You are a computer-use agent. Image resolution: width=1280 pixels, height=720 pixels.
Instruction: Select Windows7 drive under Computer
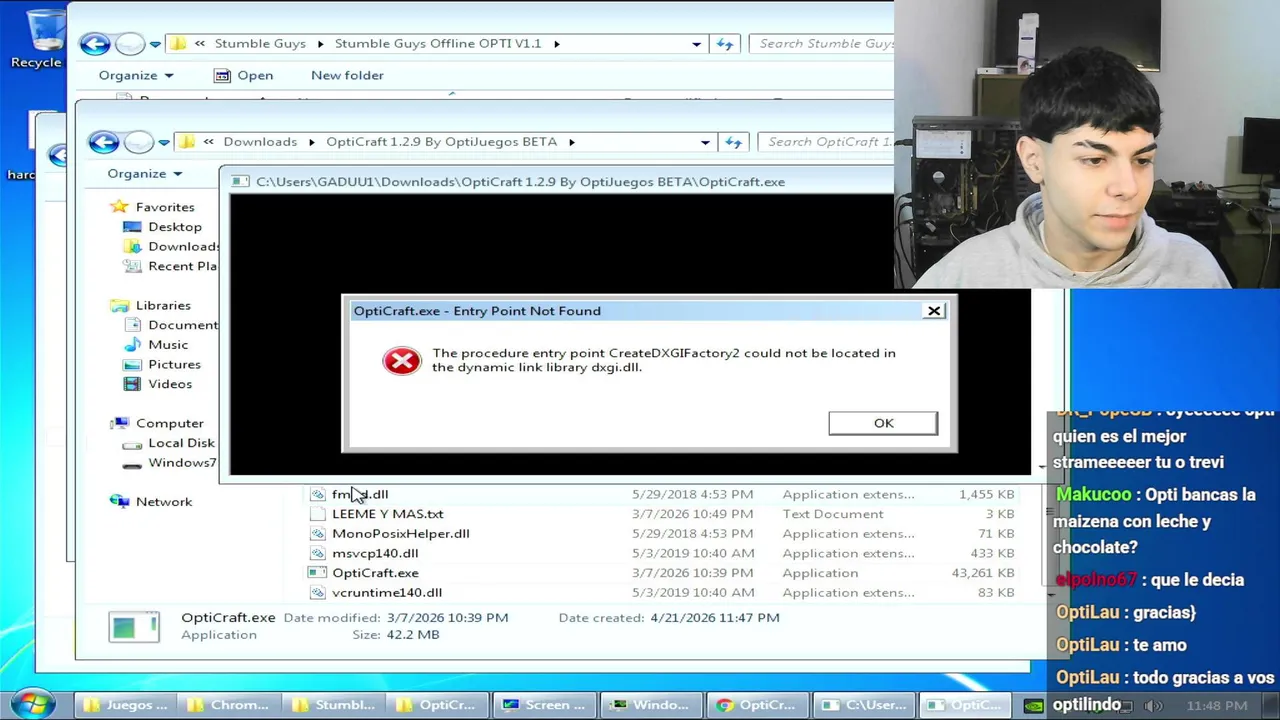(x=170, y=463)
